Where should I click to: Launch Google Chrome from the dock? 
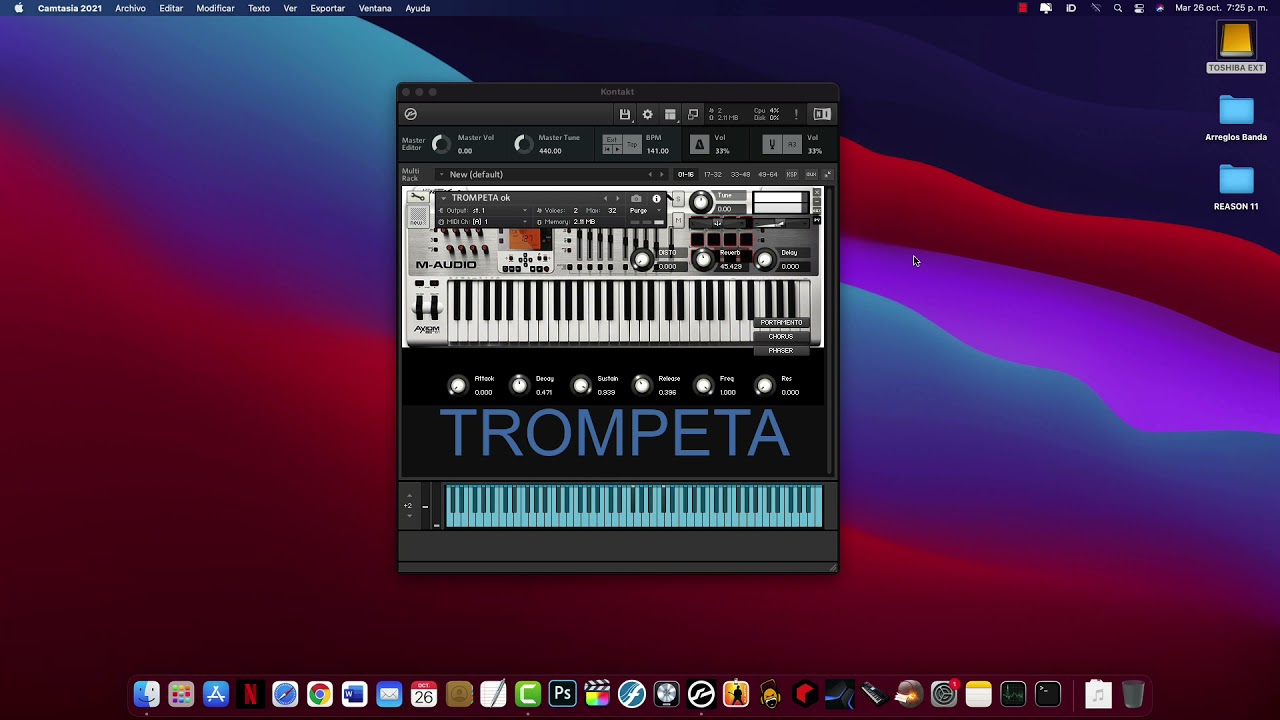(320, 694)
